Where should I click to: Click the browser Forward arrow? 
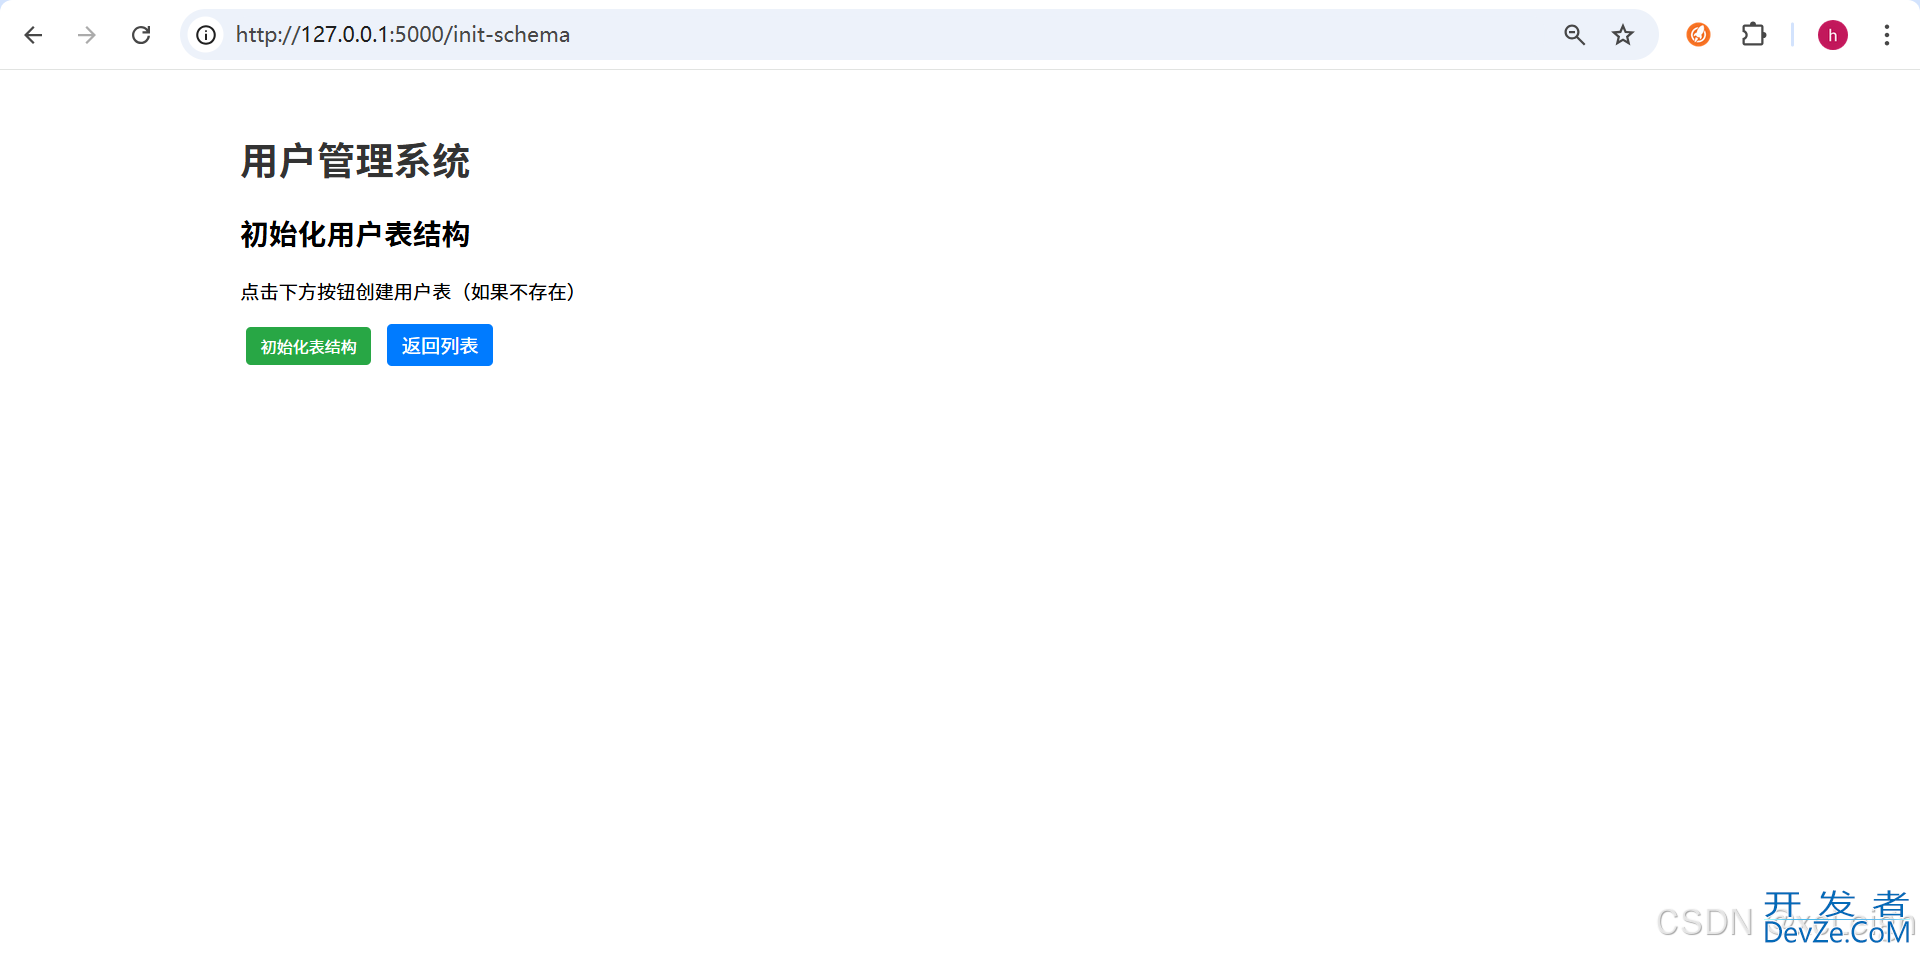[87, 35]
